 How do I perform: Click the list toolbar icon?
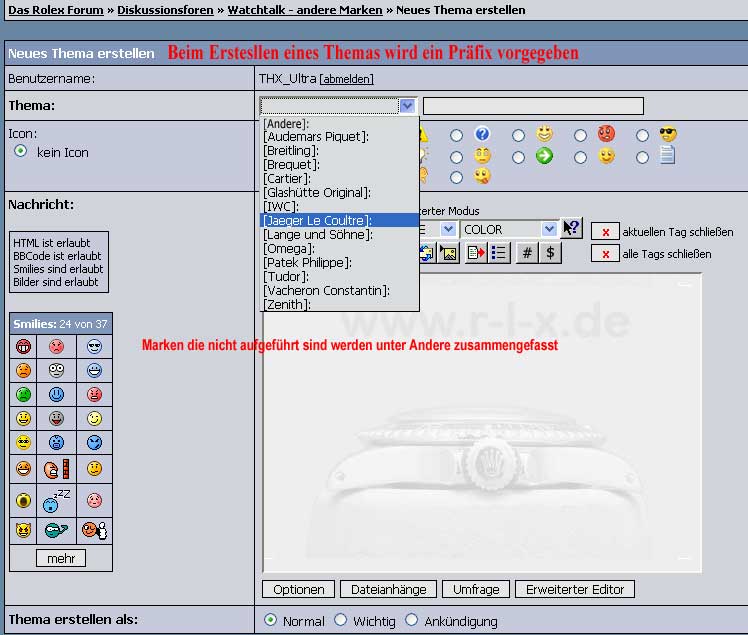[499, 253]
